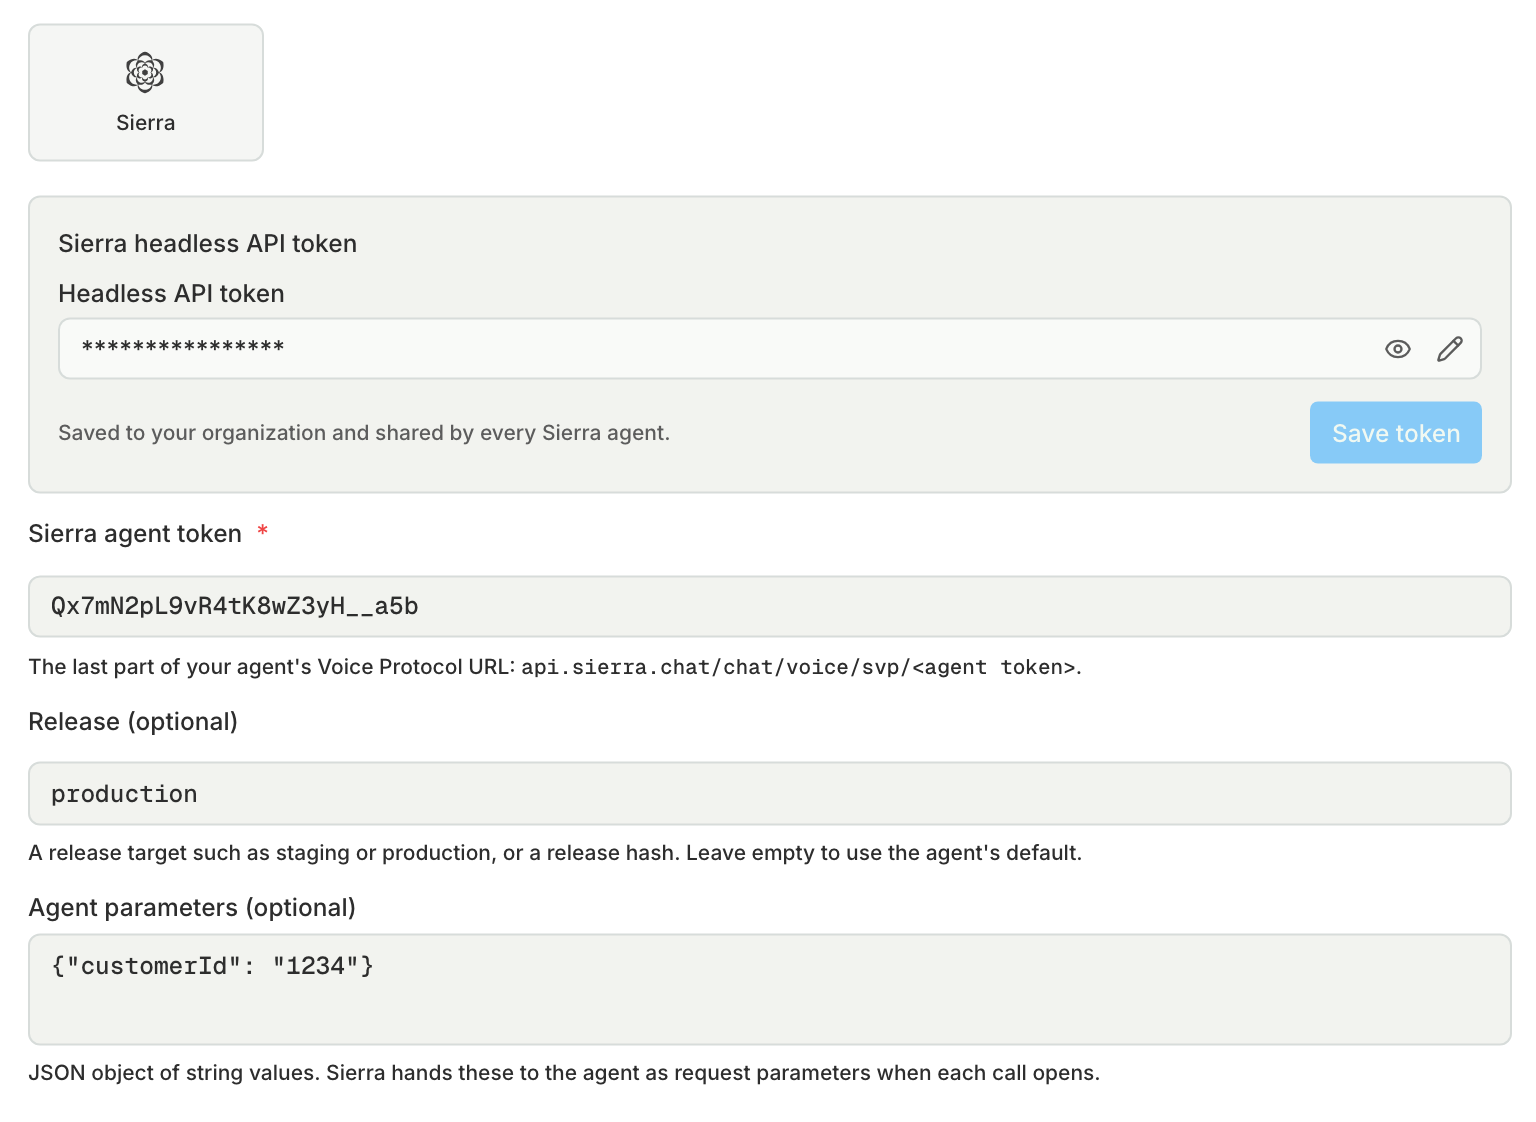Click the 'Headless API token' label
Image resolution: width=1536 pixels, height=1122 pixels.
[171, 294]
